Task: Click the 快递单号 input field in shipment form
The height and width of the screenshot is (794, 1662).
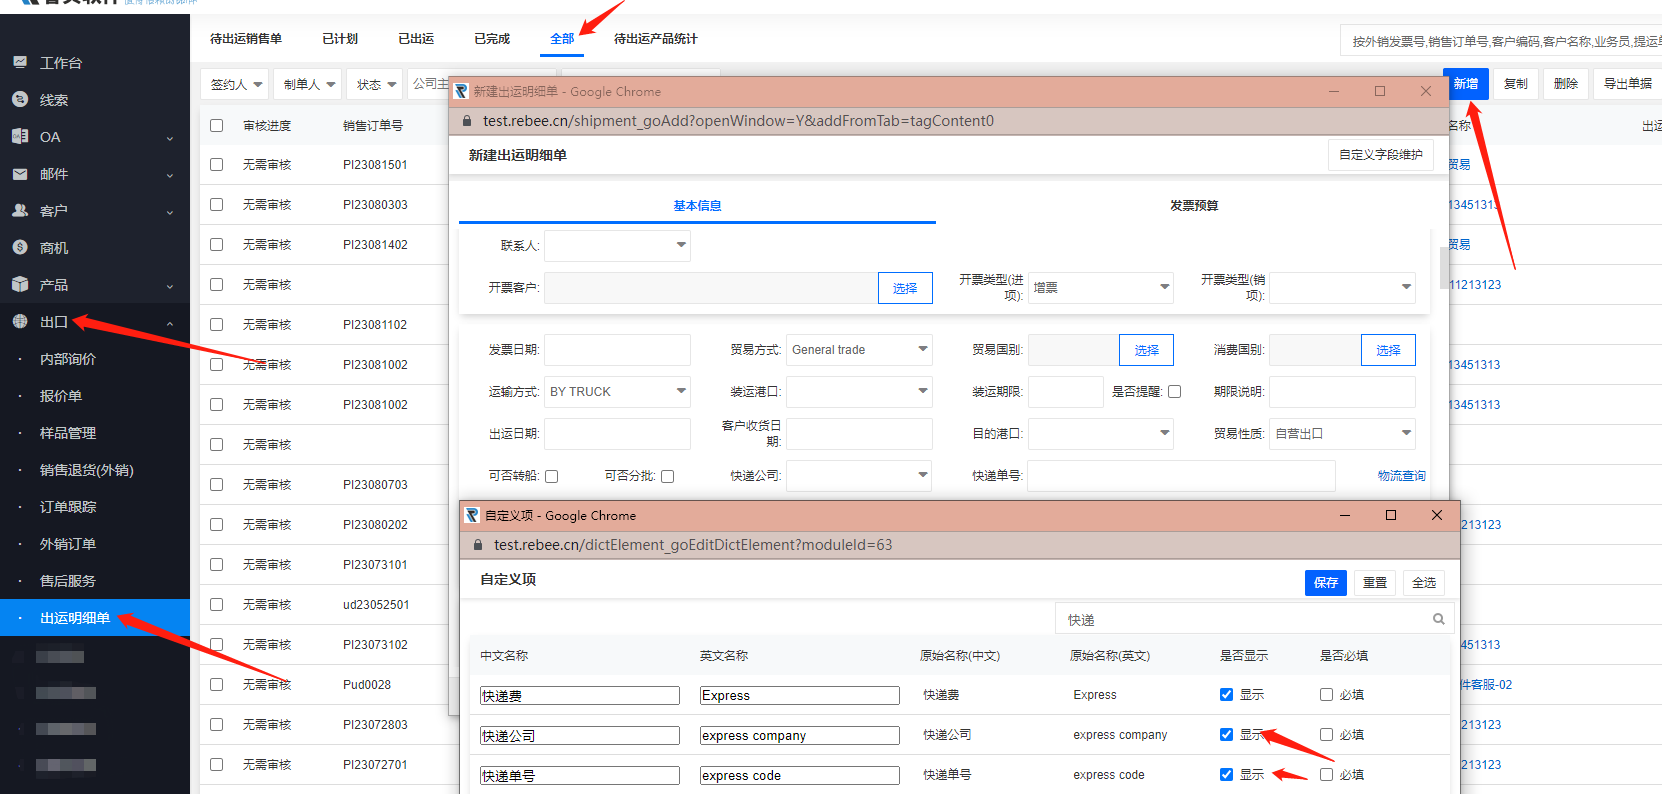Action: click(1181, 475)
